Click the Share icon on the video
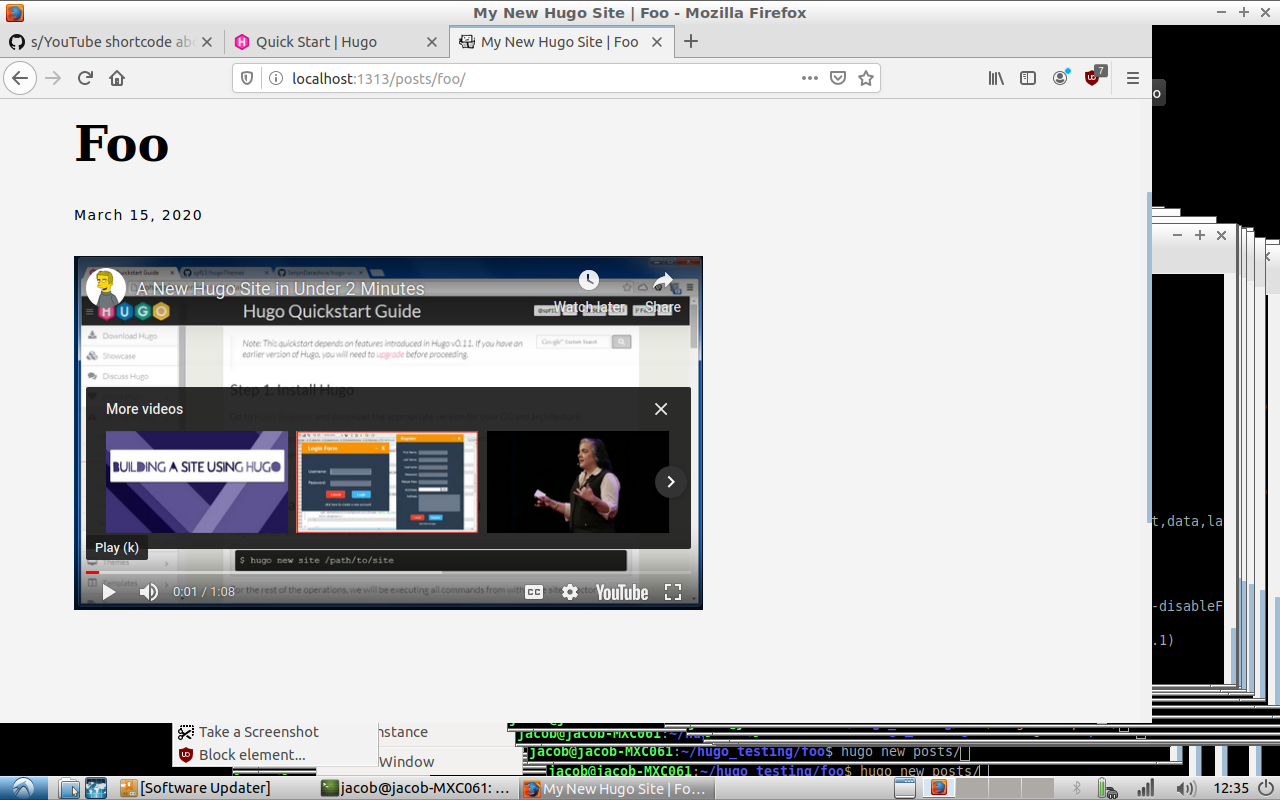This screenshot has width=1280, height=800. pos(663,291)
